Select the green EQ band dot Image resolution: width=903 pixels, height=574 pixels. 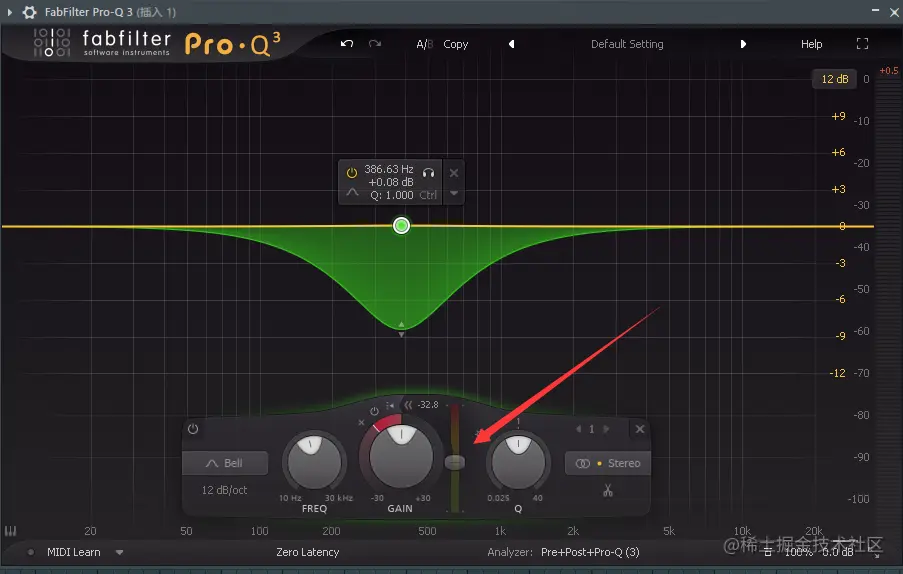(401, 226)
